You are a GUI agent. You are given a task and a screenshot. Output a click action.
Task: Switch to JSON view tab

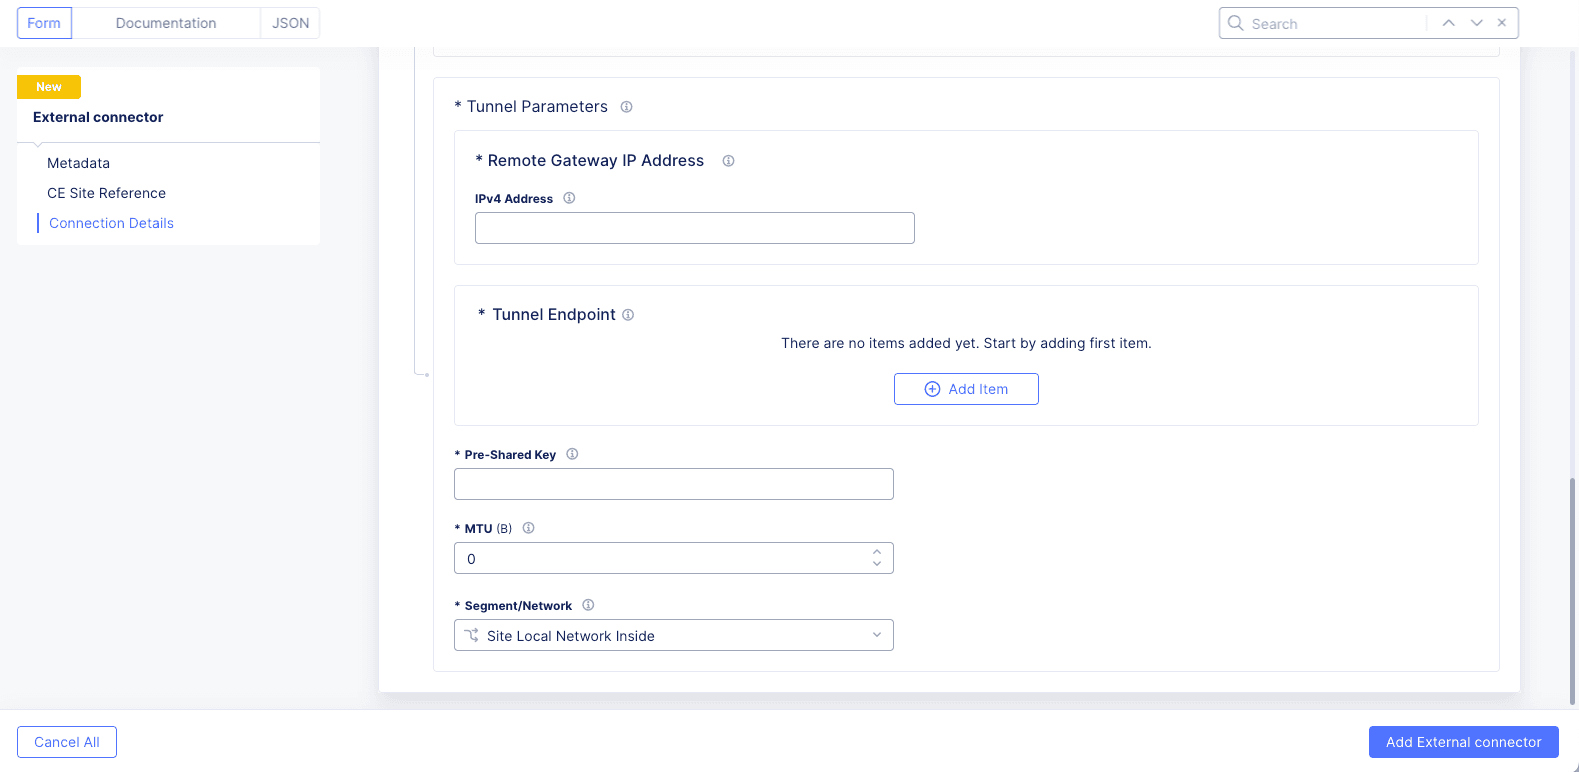[x=290, y=23]
